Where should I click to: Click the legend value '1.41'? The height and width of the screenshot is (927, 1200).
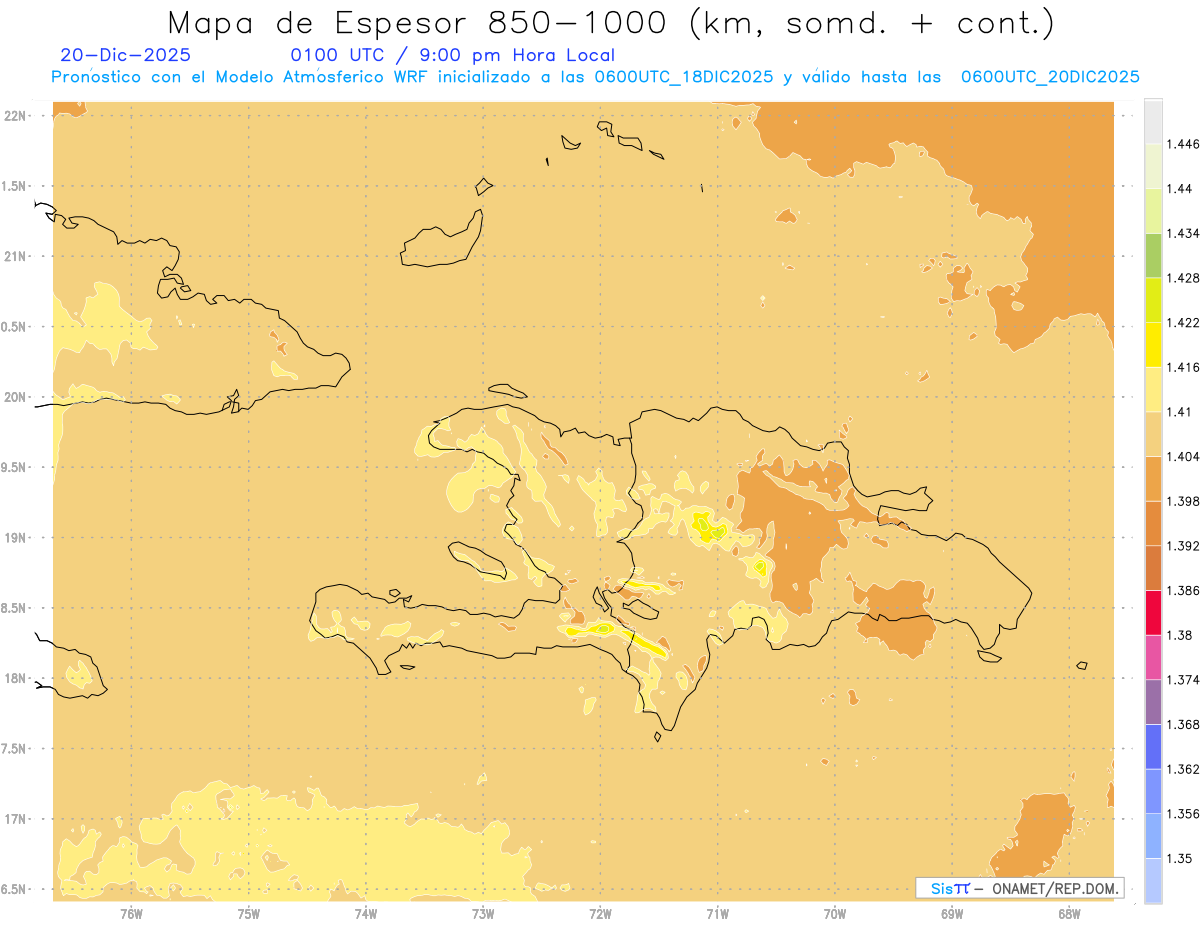pos(1179,412)
